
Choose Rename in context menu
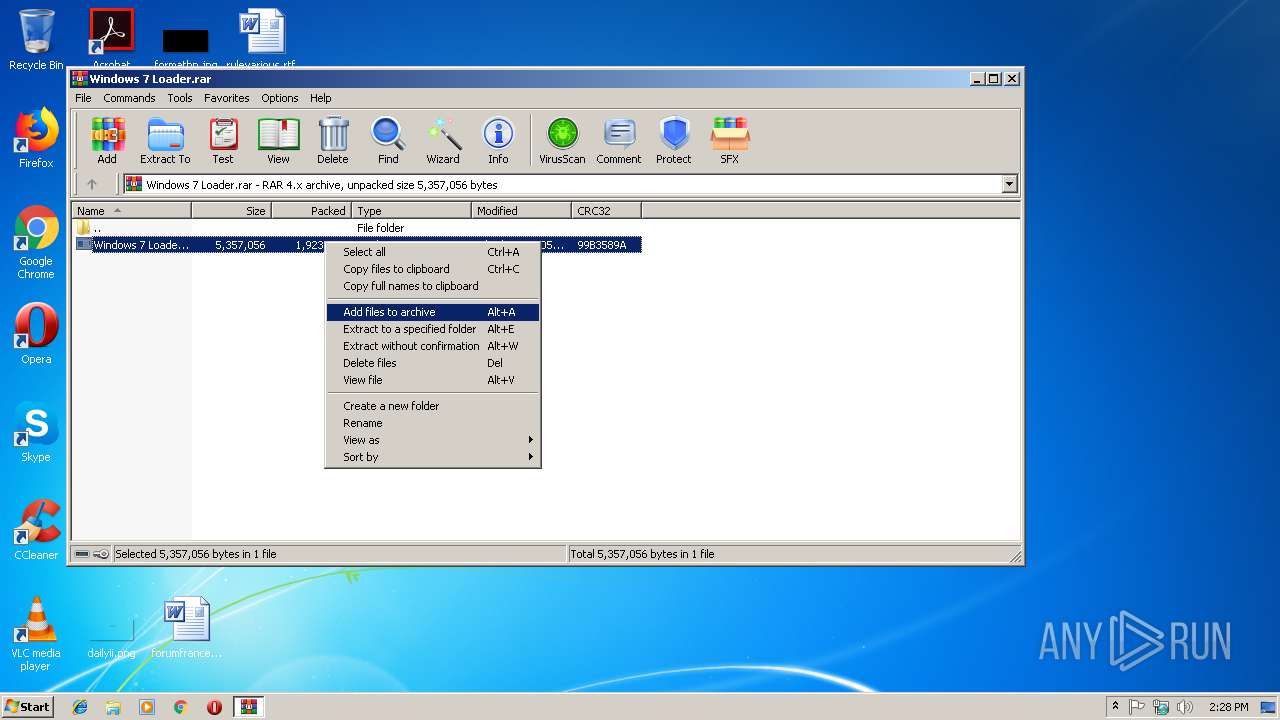(x=433, y=423)
